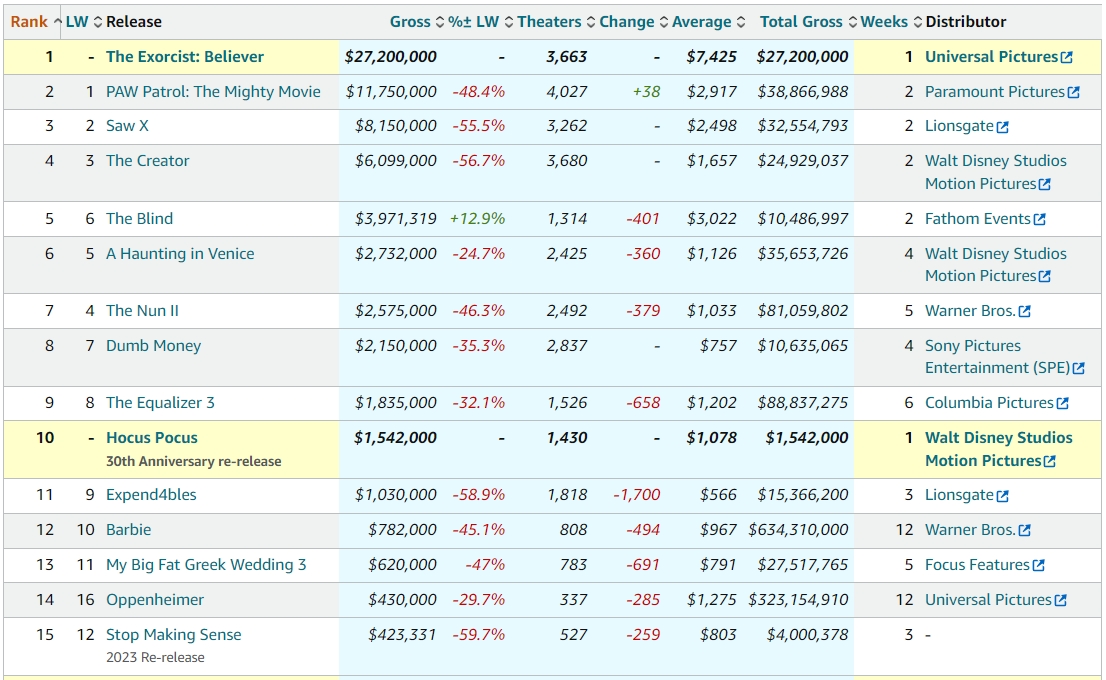Select the $88,837,275 total for Equalizer 3
This screenshot has height=680, width=1106.
click(803, 403)
